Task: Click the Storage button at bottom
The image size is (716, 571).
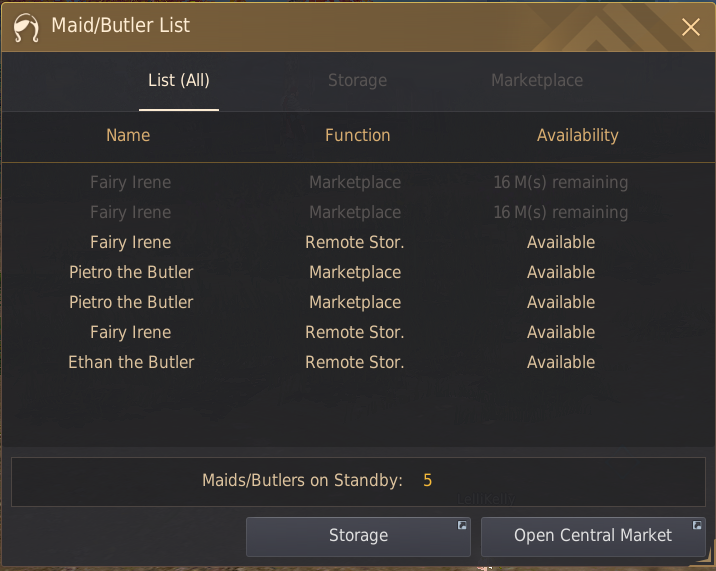Action: tap(358, 536)
